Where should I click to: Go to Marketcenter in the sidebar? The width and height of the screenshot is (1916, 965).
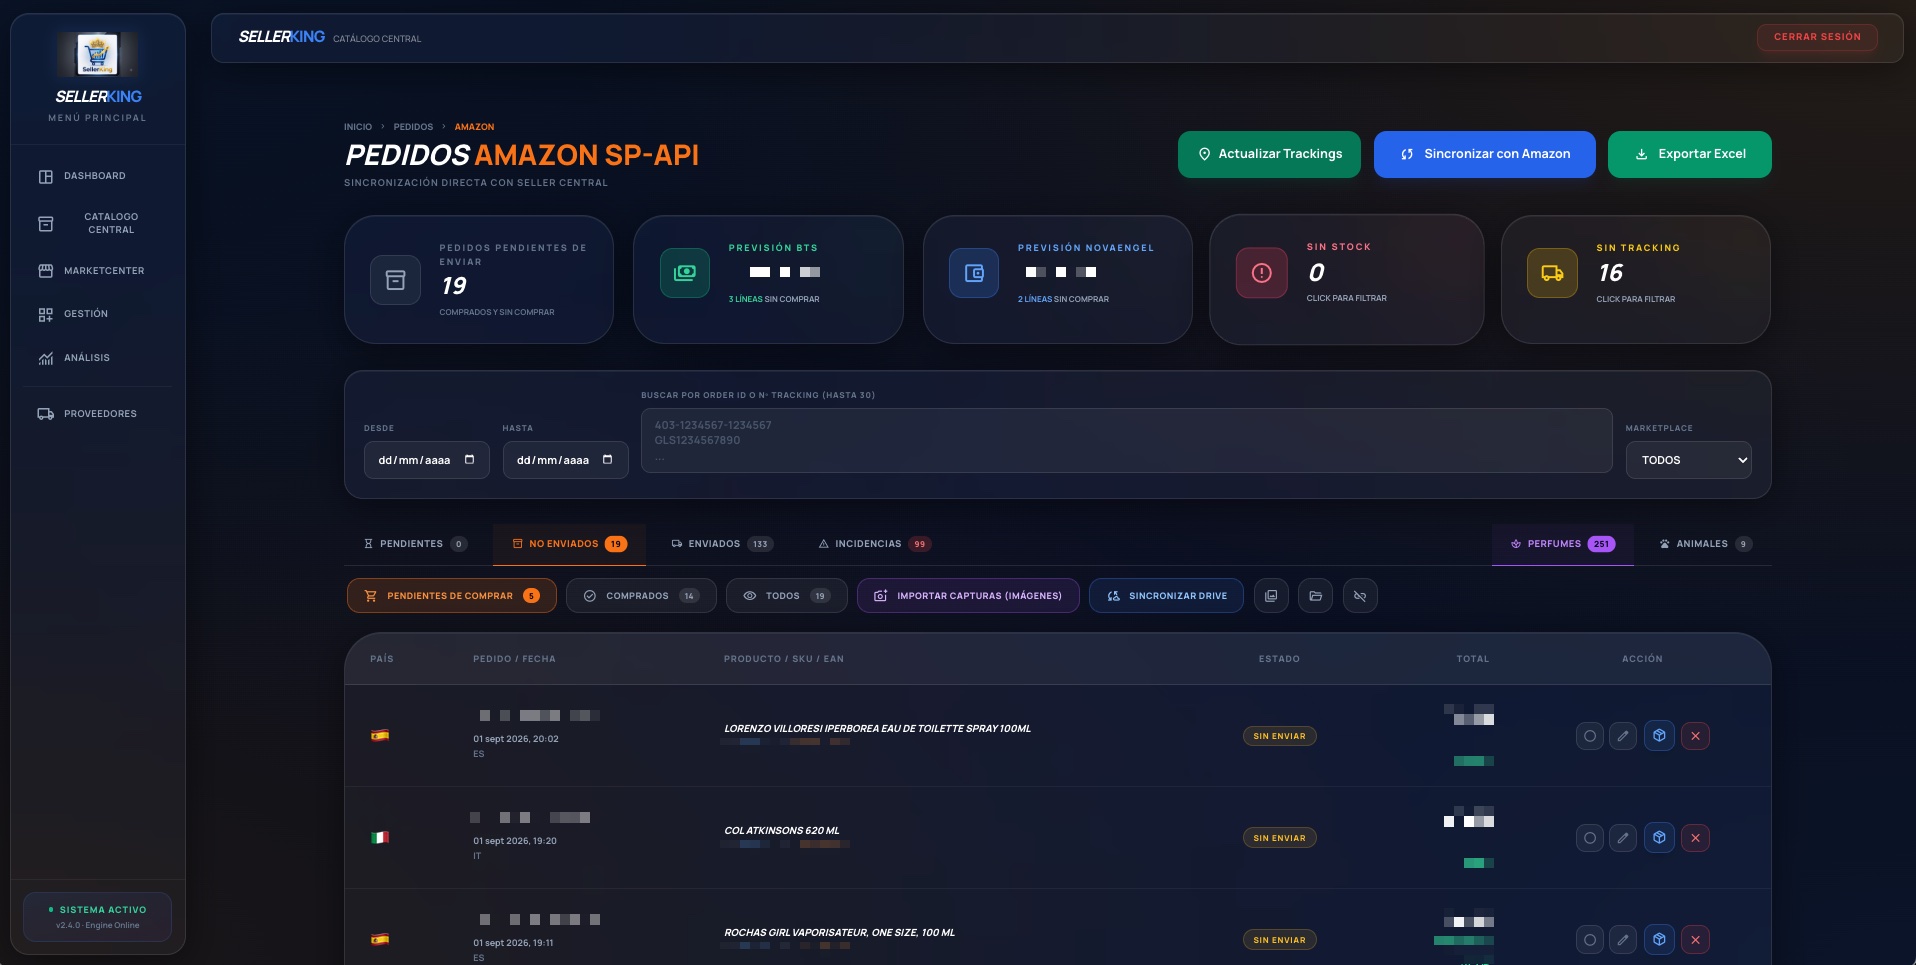click(97, 271)
